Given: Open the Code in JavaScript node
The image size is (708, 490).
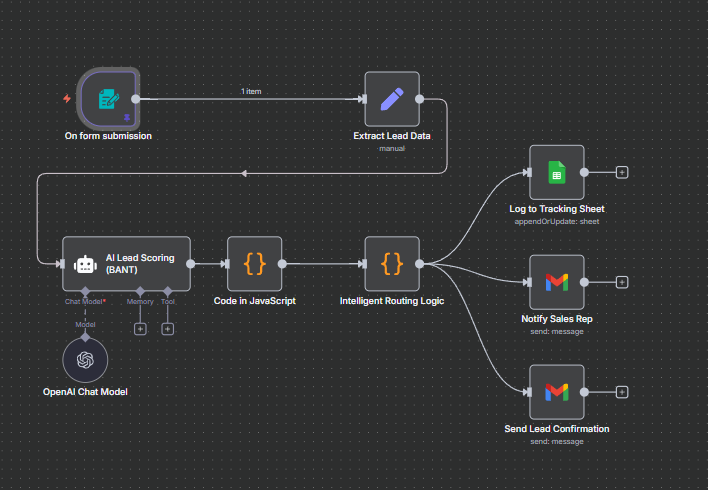Looking at the screenshot, I should pos(254,264).
